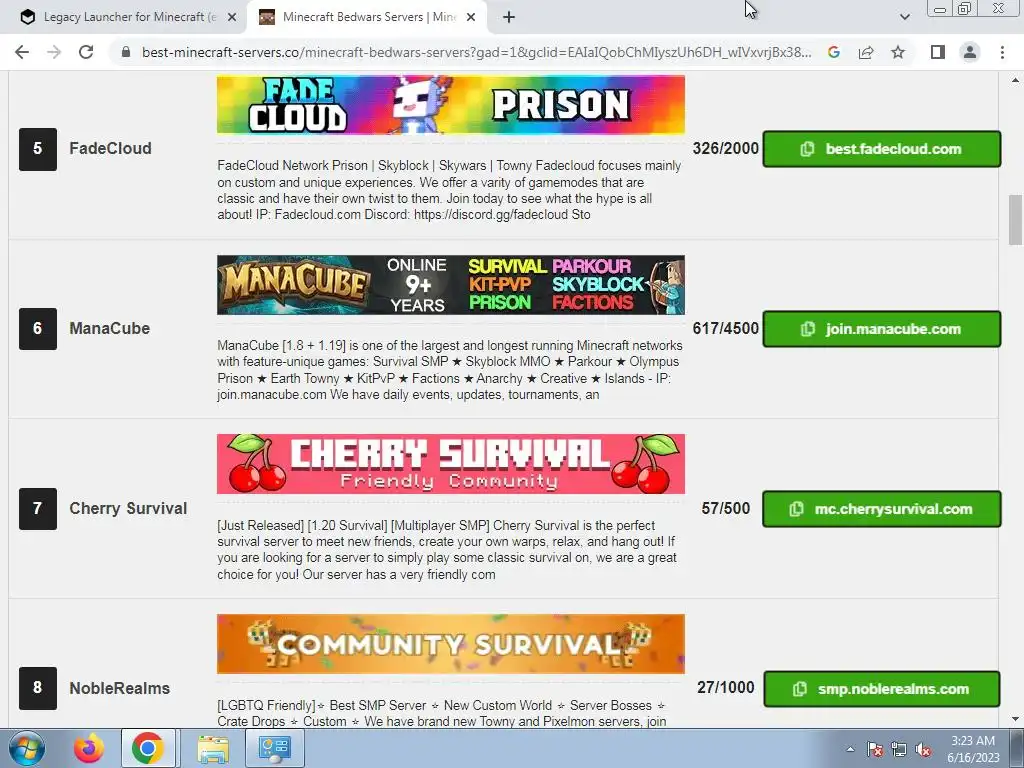This screenshot has width=1024, height=768.
Task: Click the FadeCloud Prison banner image
Action: point(451,104)
